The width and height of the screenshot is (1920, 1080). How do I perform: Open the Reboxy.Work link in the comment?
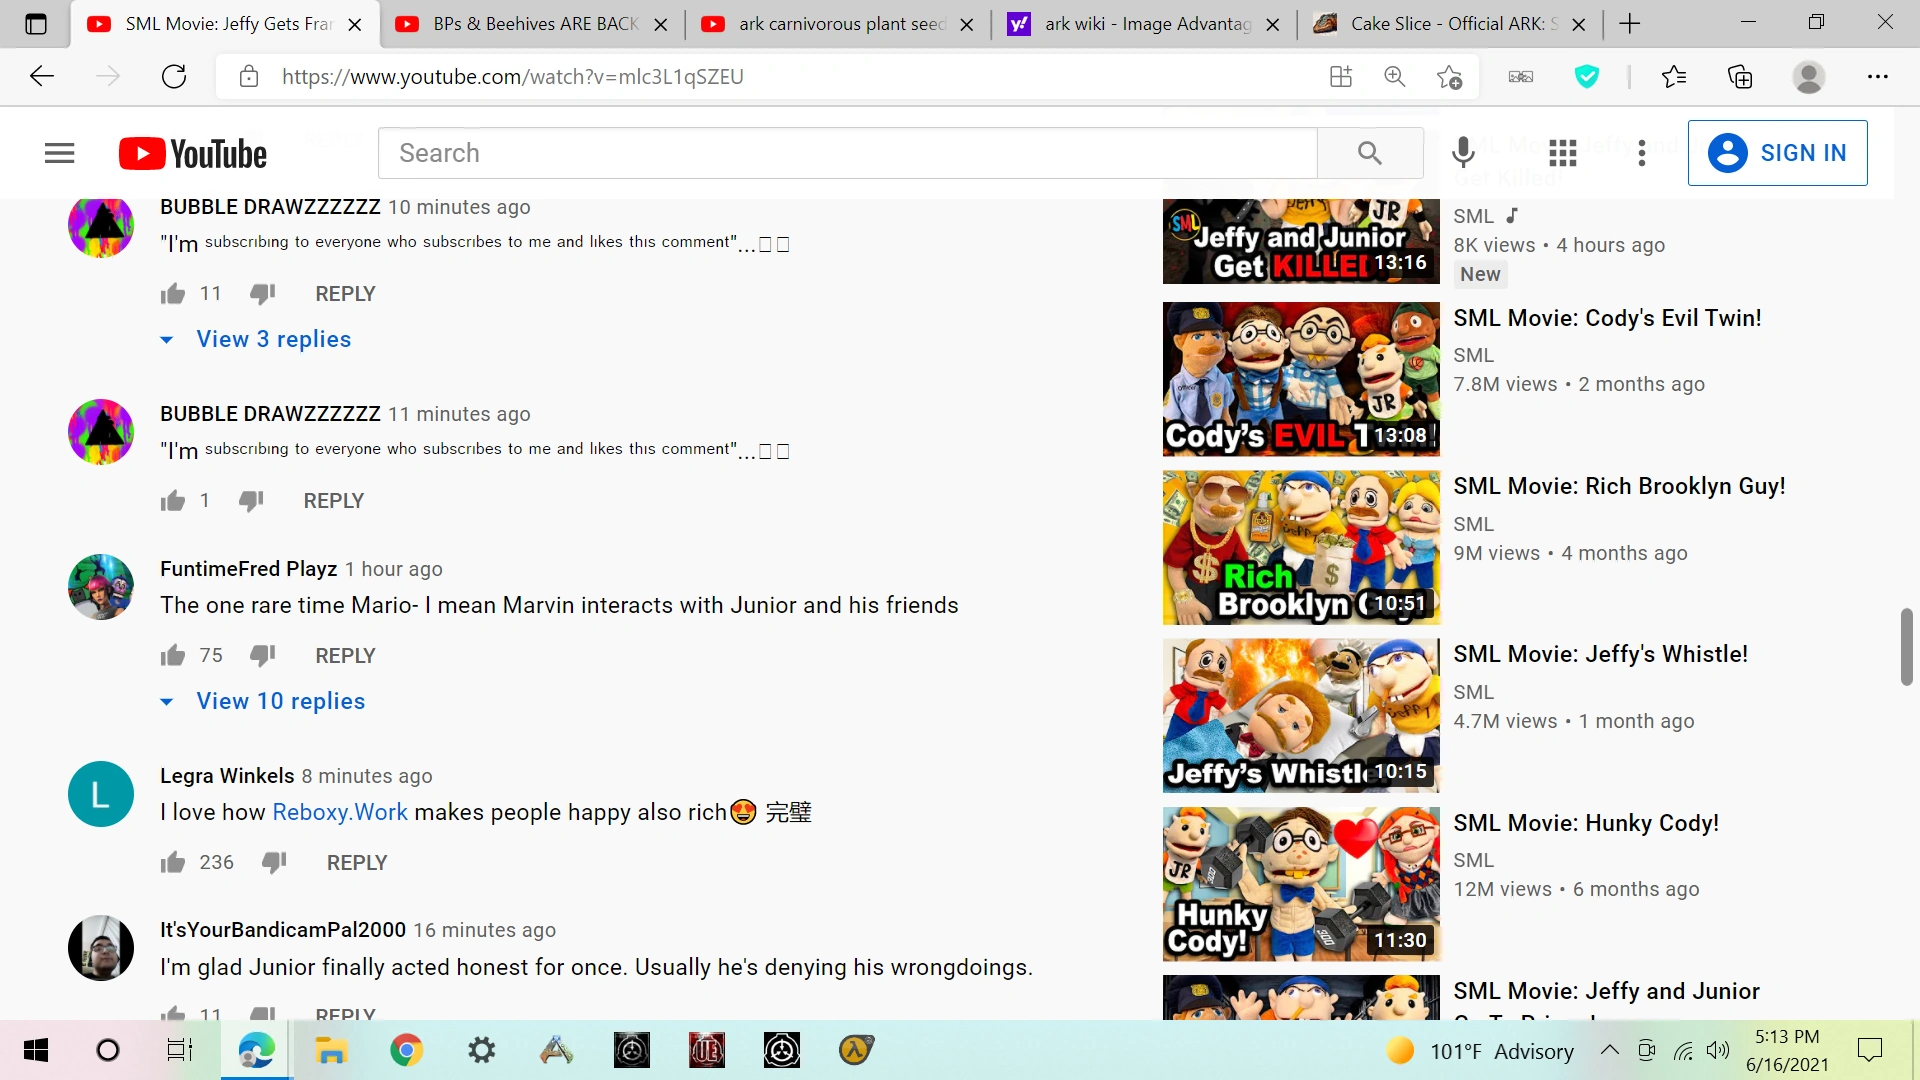coord(339,812)
